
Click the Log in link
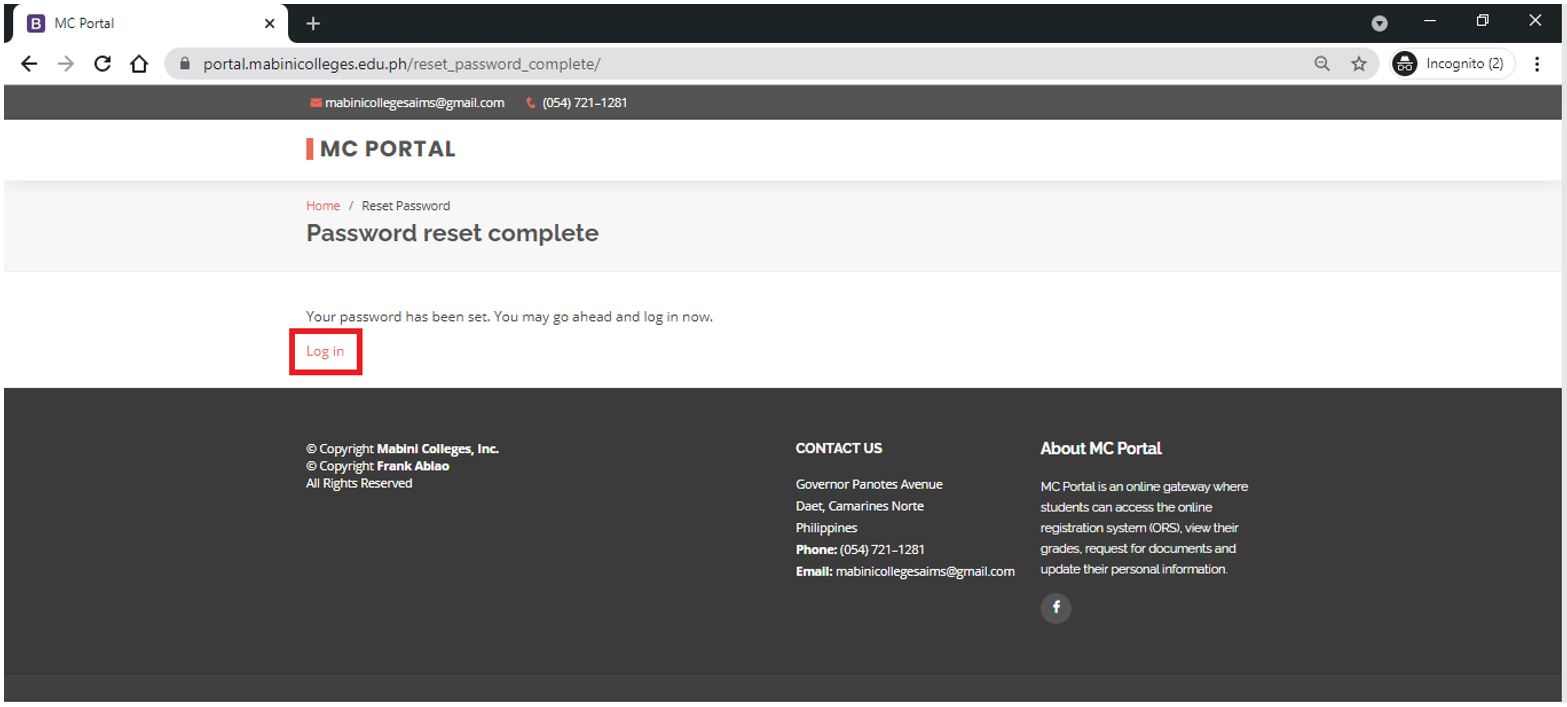pyautogui.click(x=325, y=351)
